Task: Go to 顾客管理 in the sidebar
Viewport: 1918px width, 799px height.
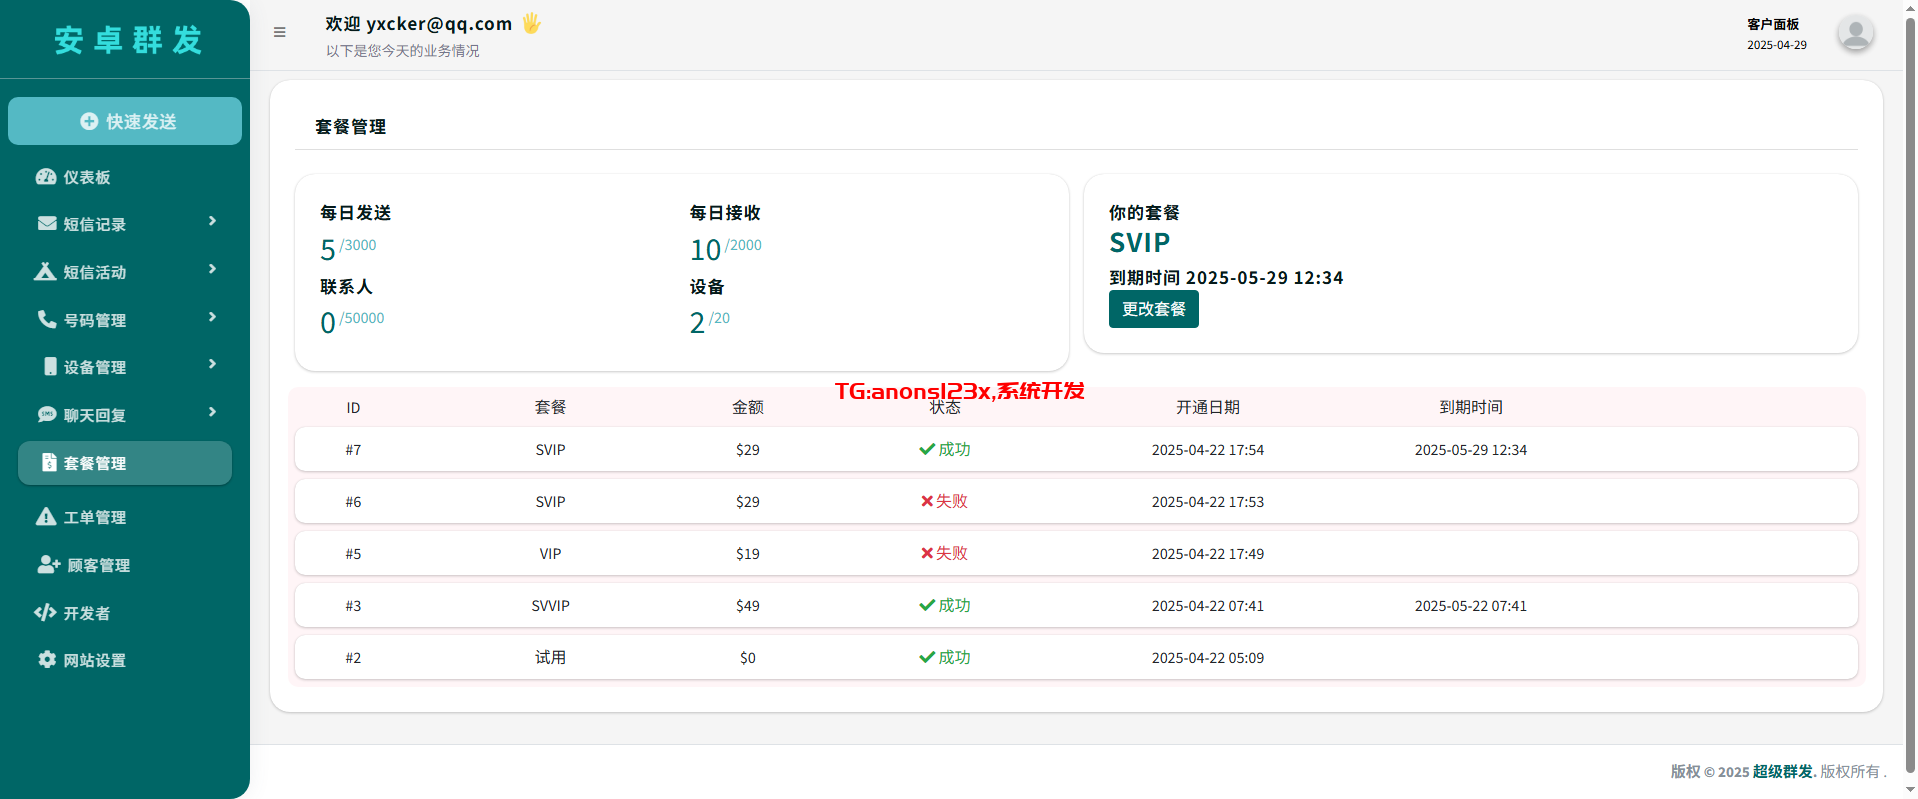Action: [x=98, y=565]
